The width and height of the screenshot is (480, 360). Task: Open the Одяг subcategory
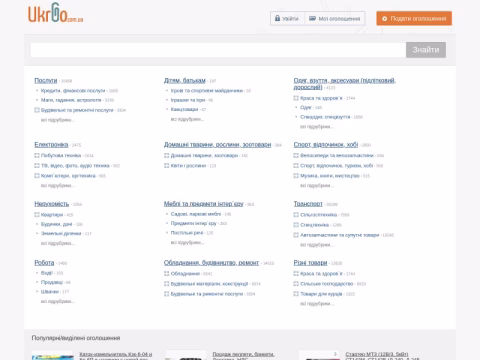tap(306, 107)
